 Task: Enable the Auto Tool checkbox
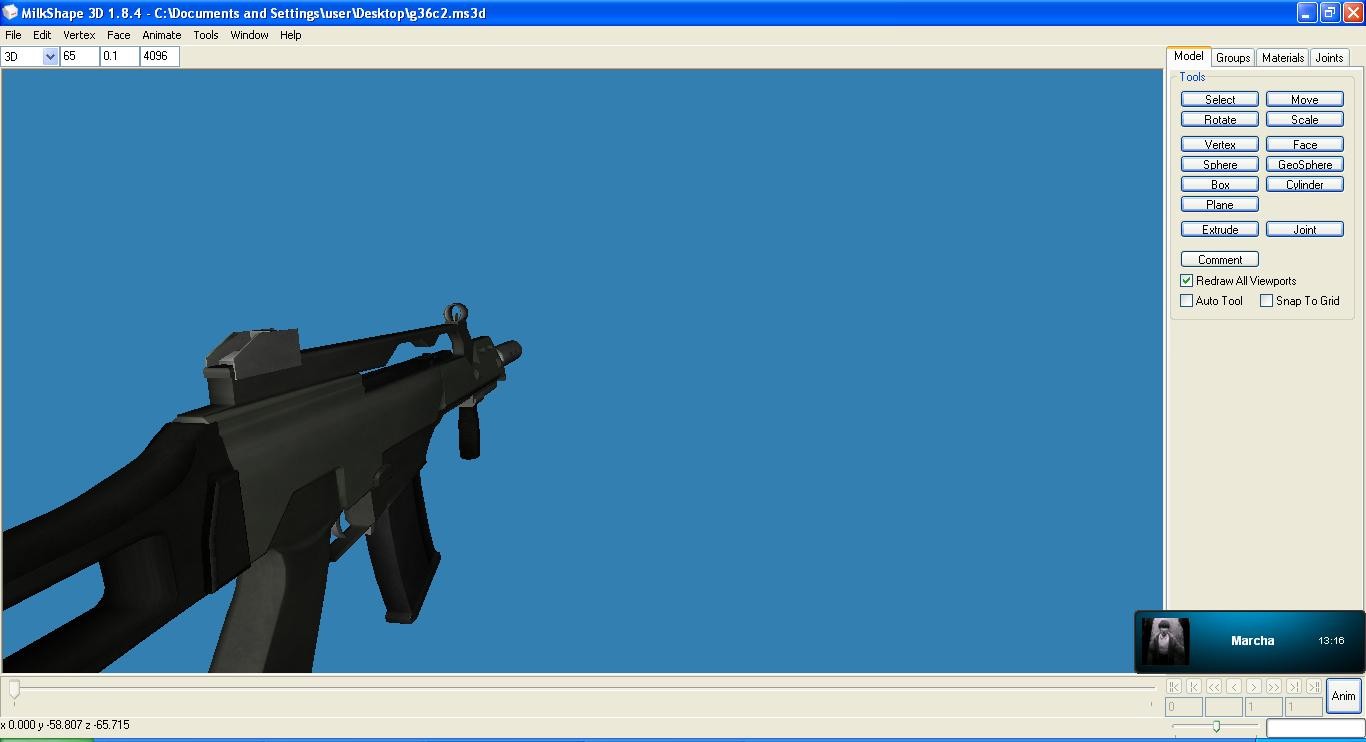click(x=1187, y=301)
